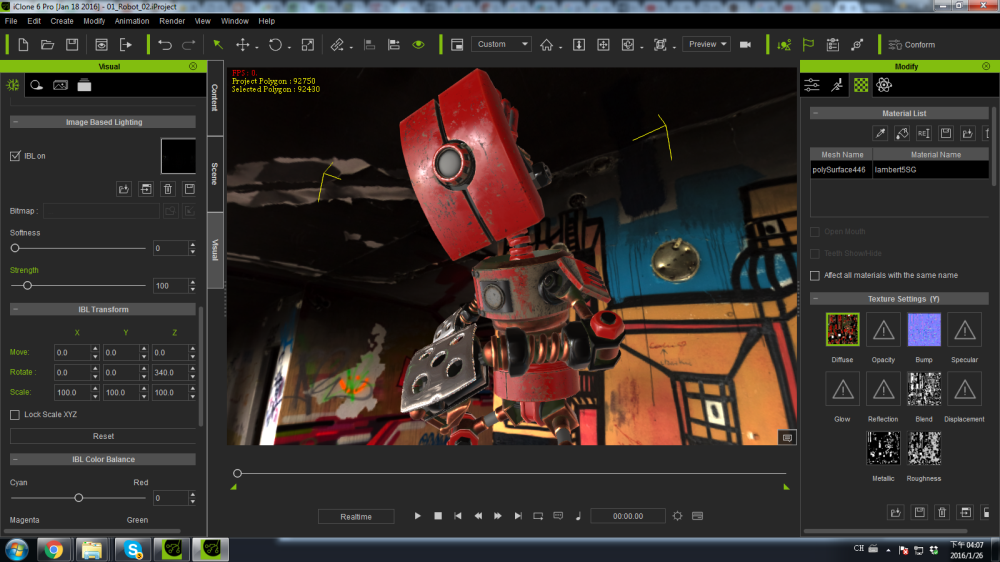
Task: Click the Realtime button
Action: (356, 516)
